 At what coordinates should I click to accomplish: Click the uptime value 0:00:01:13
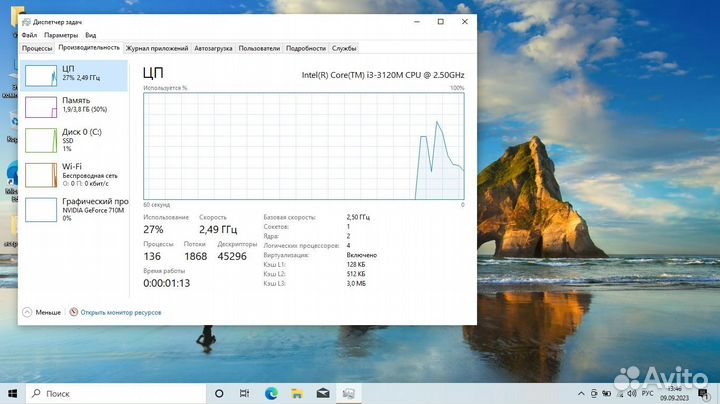click(x=167, y=283)
